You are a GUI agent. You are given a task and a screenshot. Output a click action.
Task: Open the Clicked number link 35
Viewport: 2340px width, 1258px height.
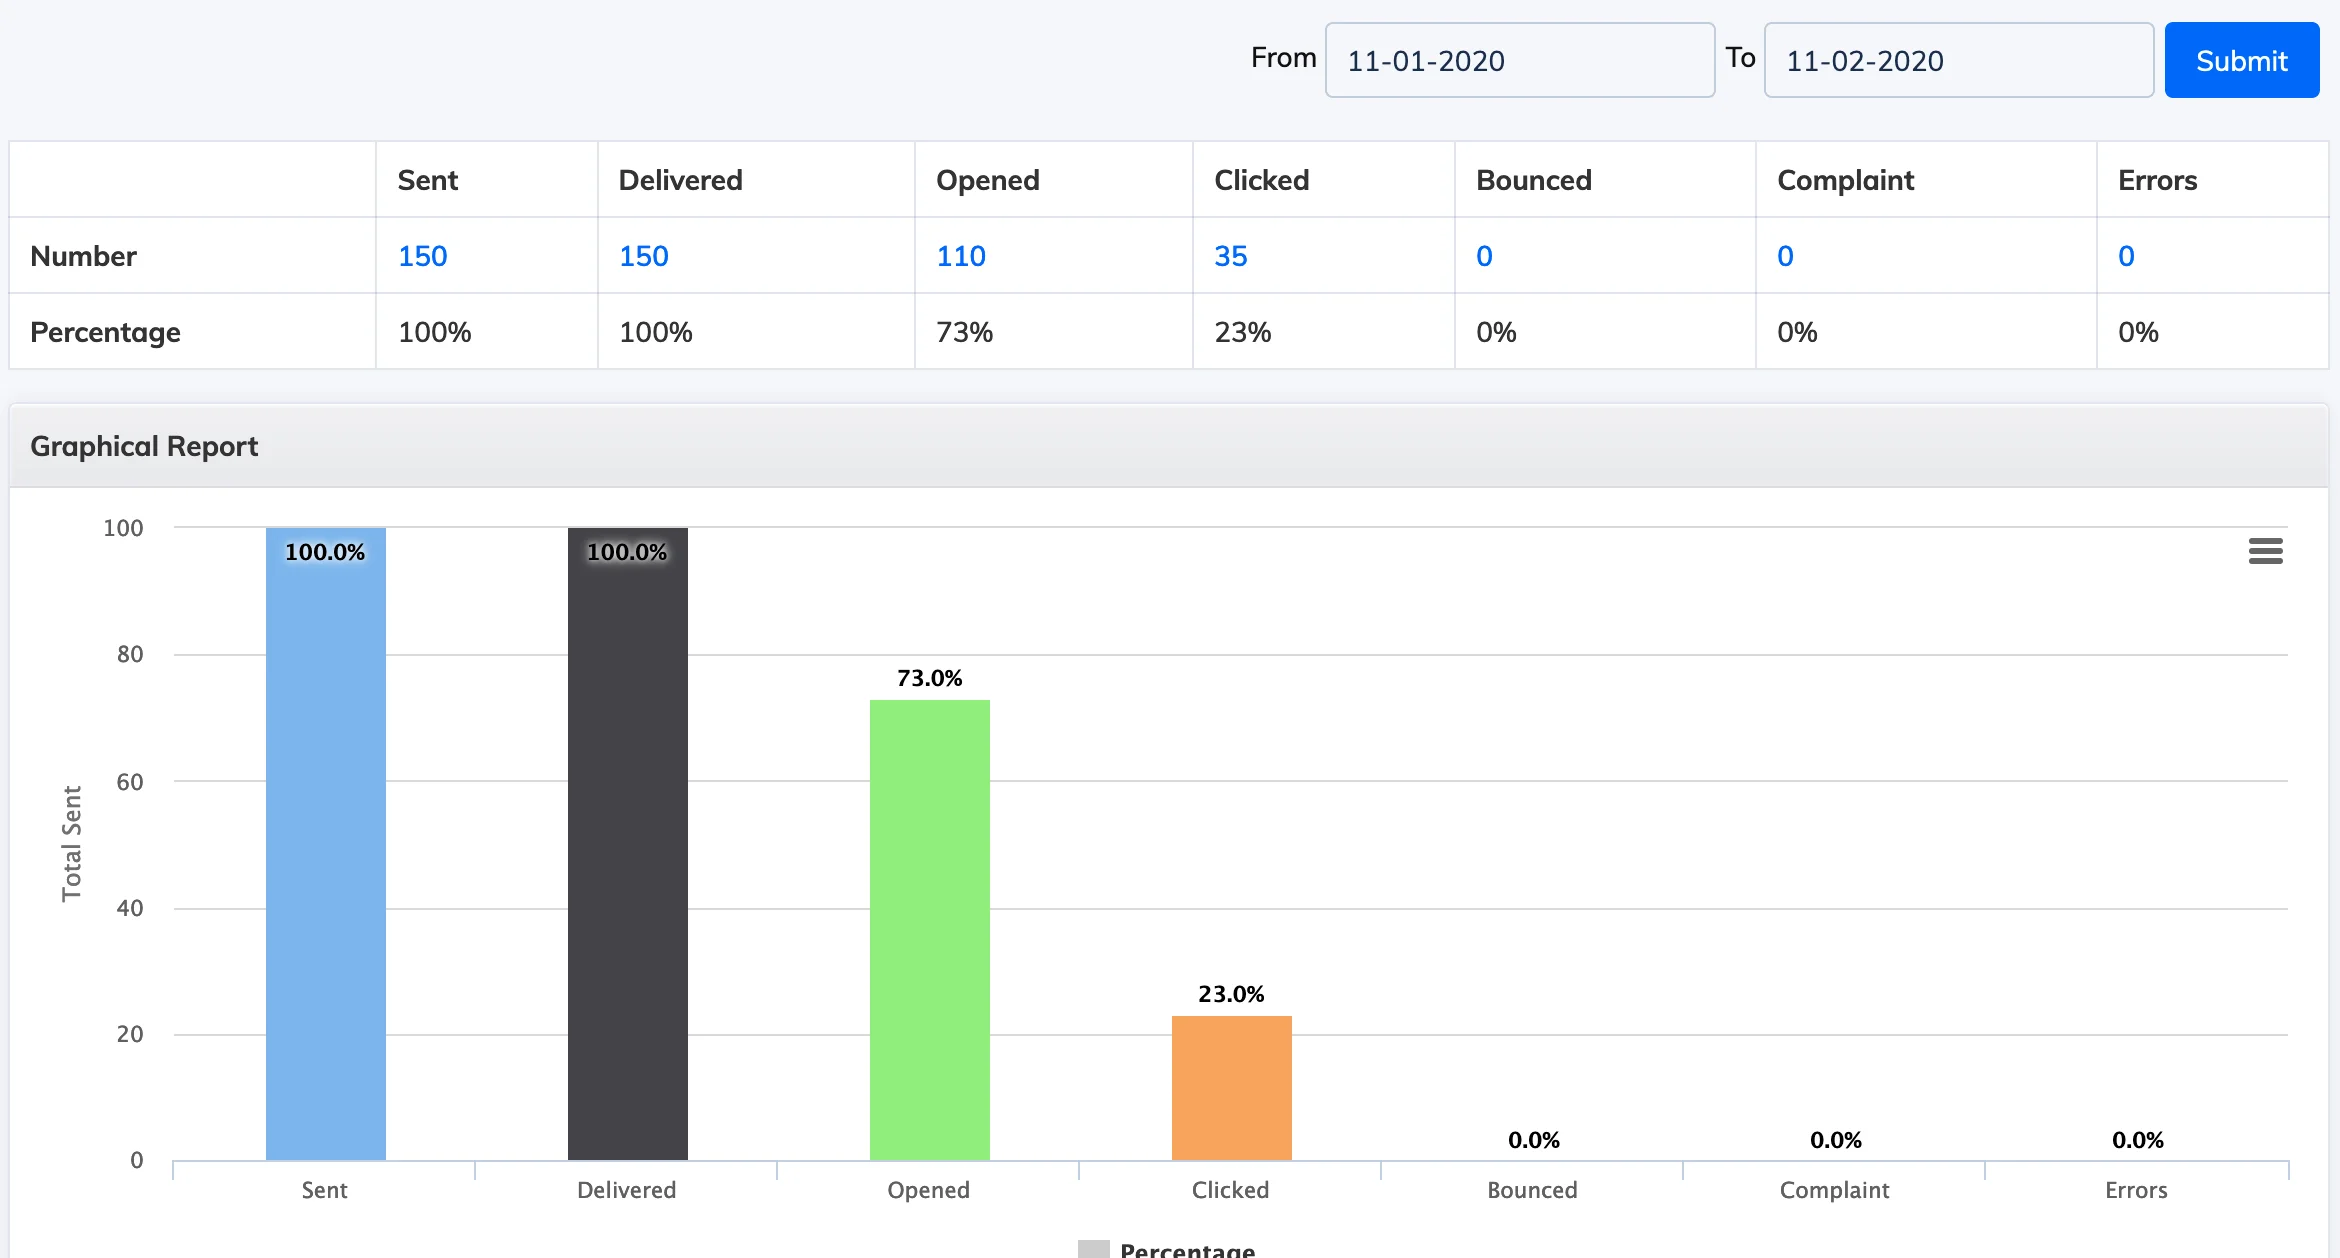pos(1230,256)
